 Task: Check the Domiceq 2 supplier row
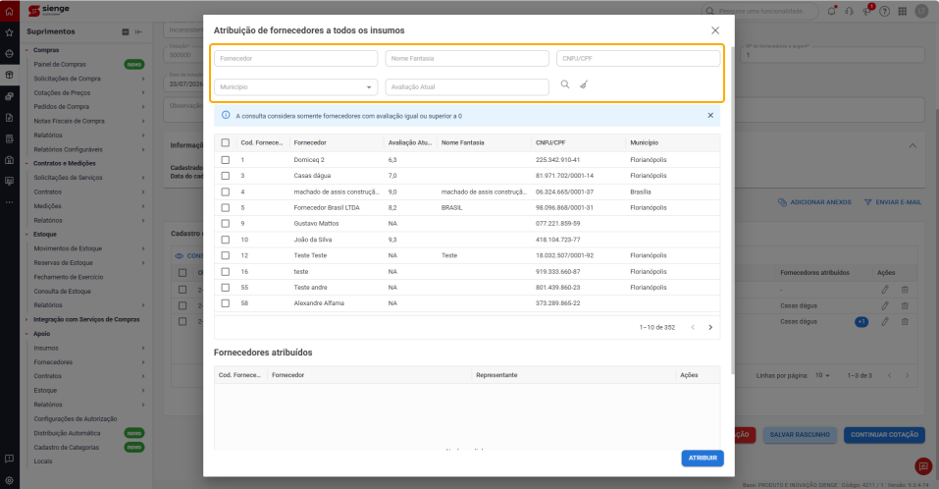pyautogui.click(x=225, y=160)
